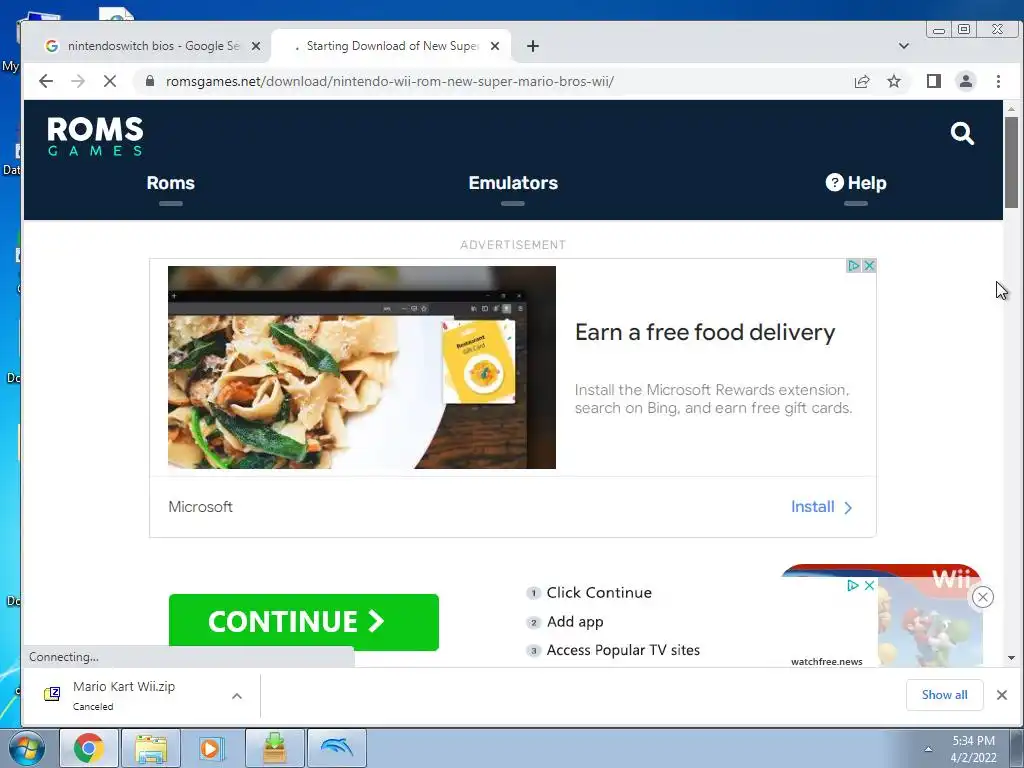Open the Help menu

point(856,184)
